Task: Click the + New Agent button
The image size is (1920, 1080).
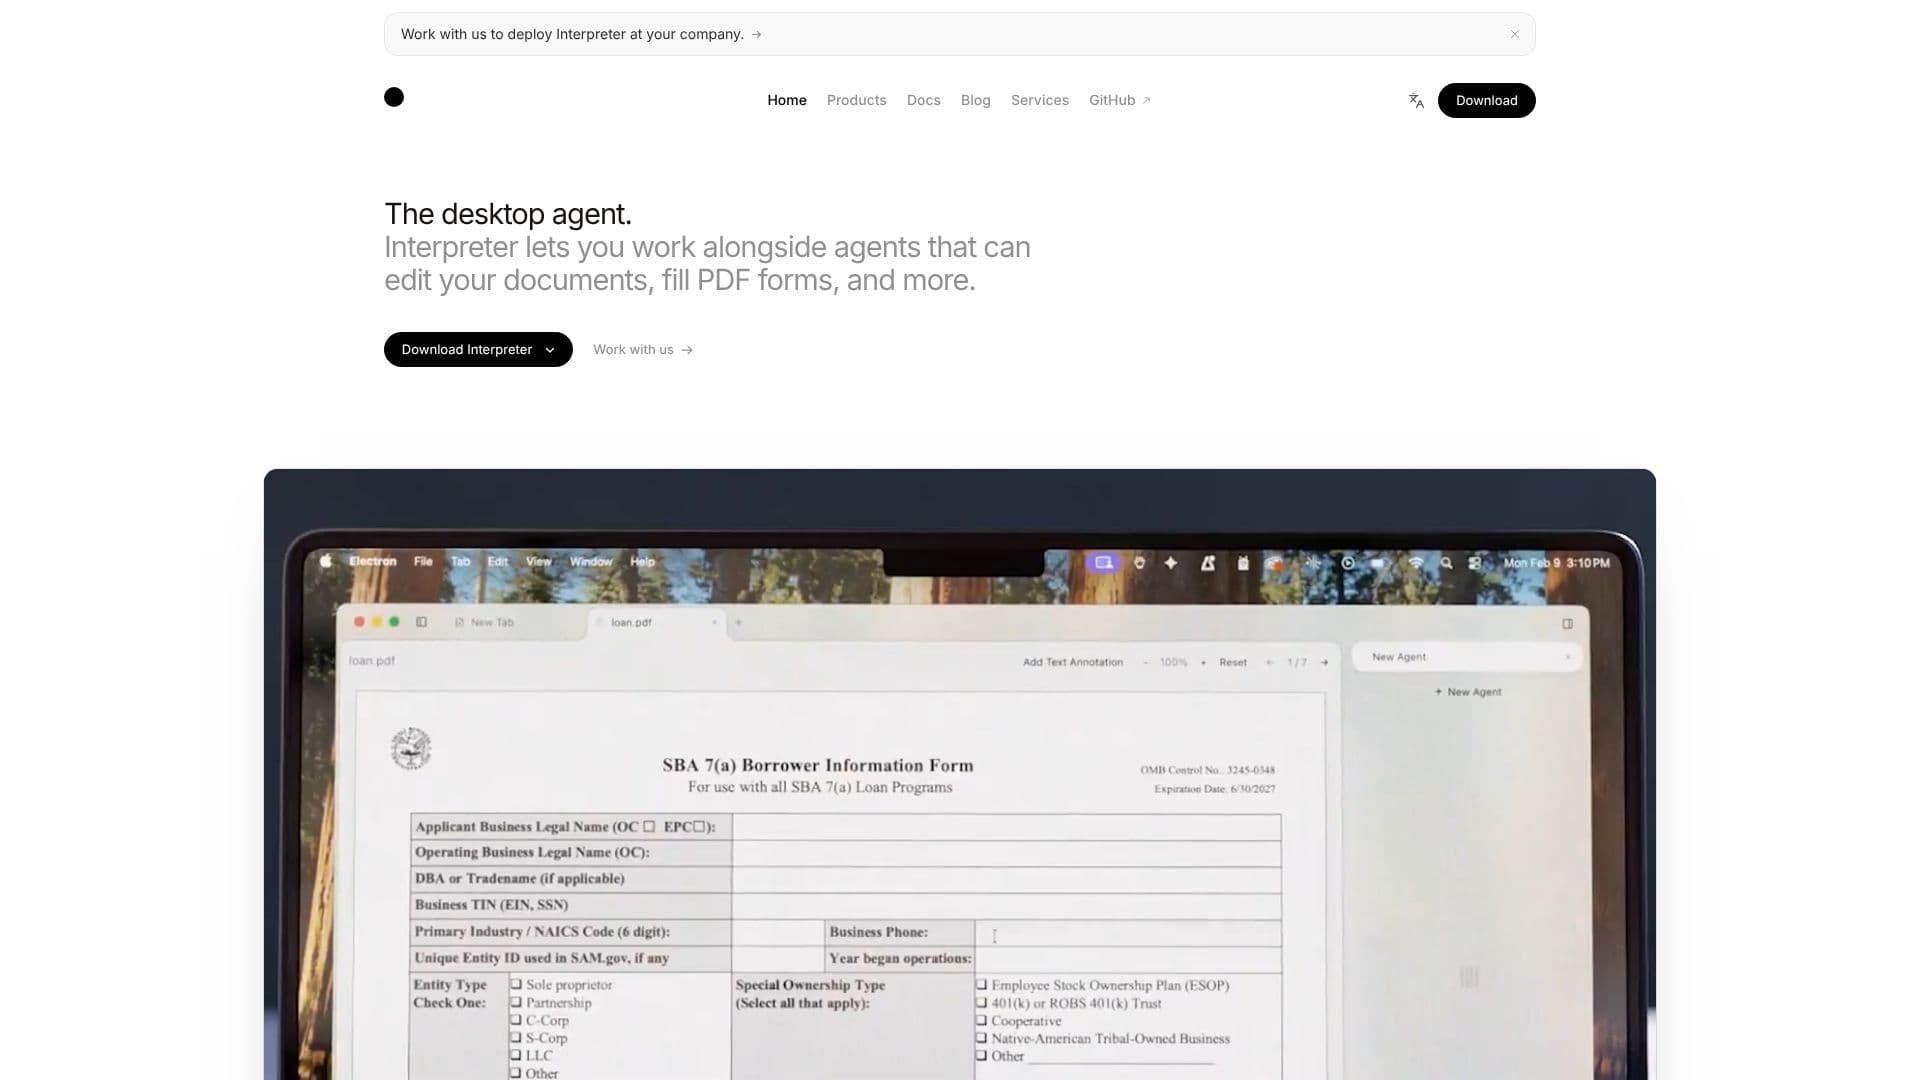Action: tap(1467, 692)
